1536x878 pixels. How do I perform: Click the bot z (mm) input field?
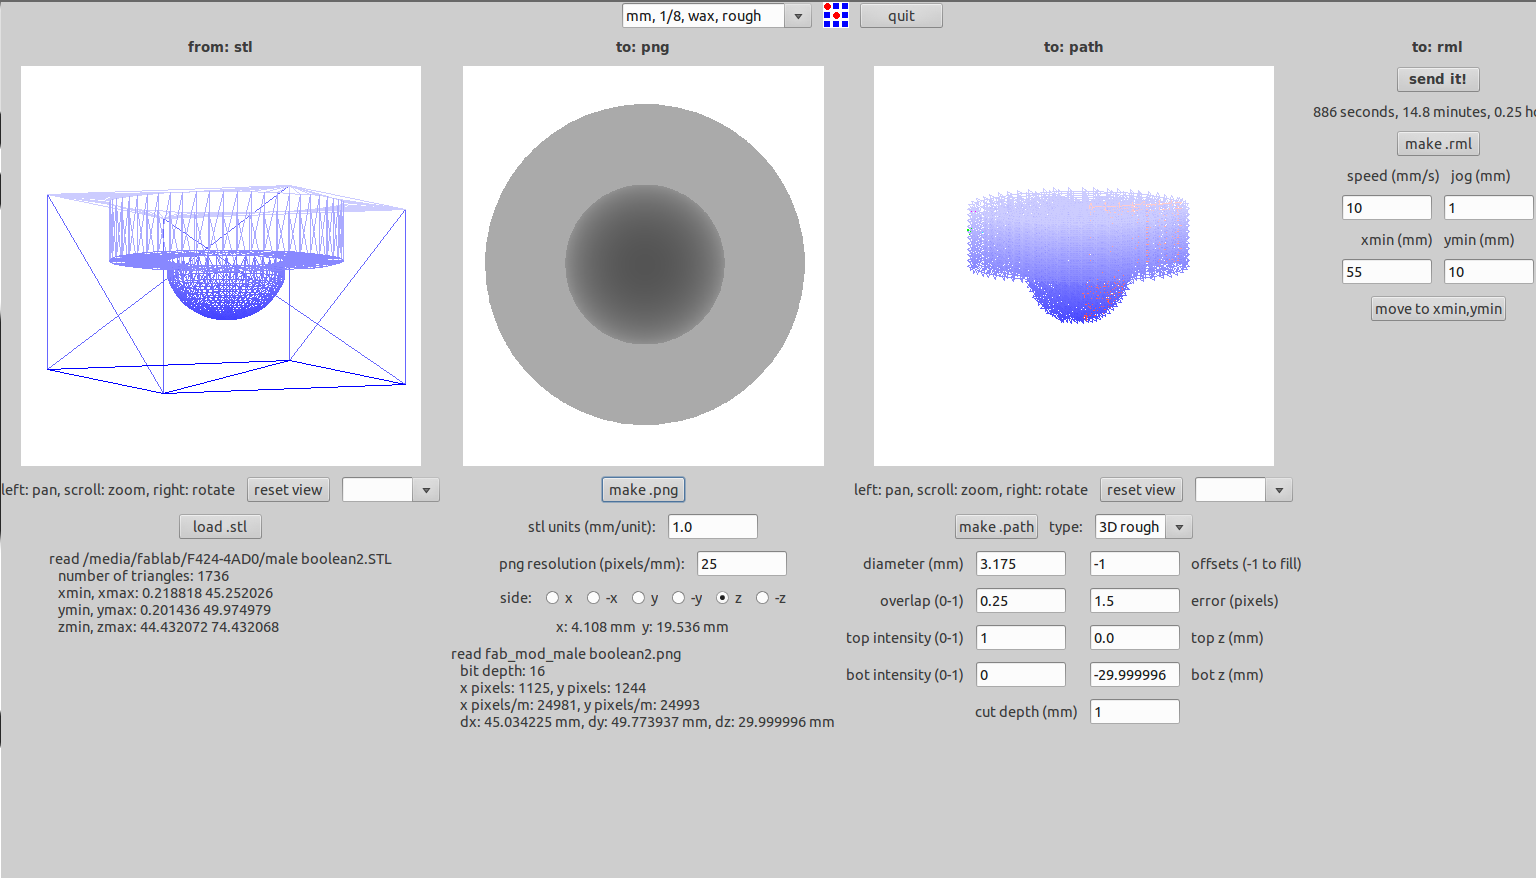click(1134, 675)
